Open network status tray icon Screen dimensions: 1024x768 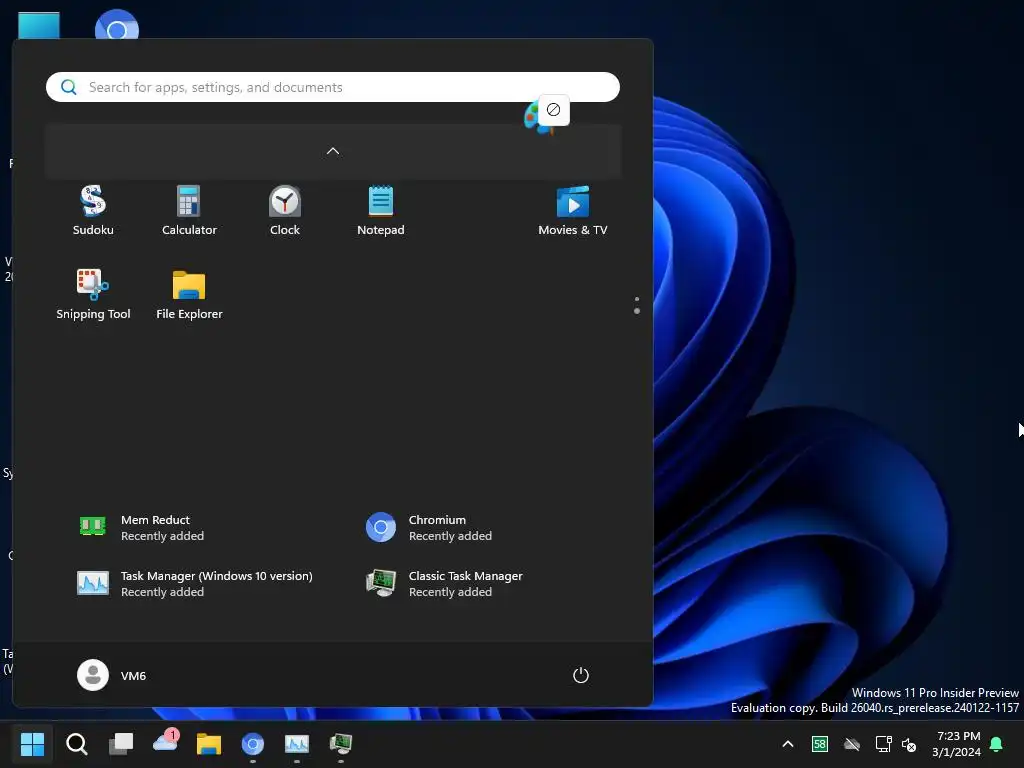[883, 744]
